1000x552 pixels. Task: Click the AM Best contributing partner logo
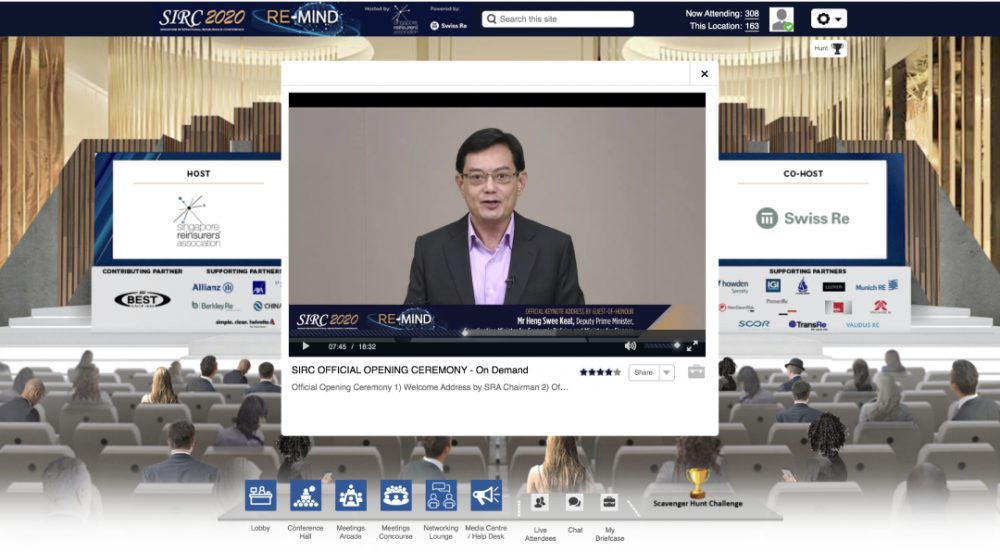(142, 299)
